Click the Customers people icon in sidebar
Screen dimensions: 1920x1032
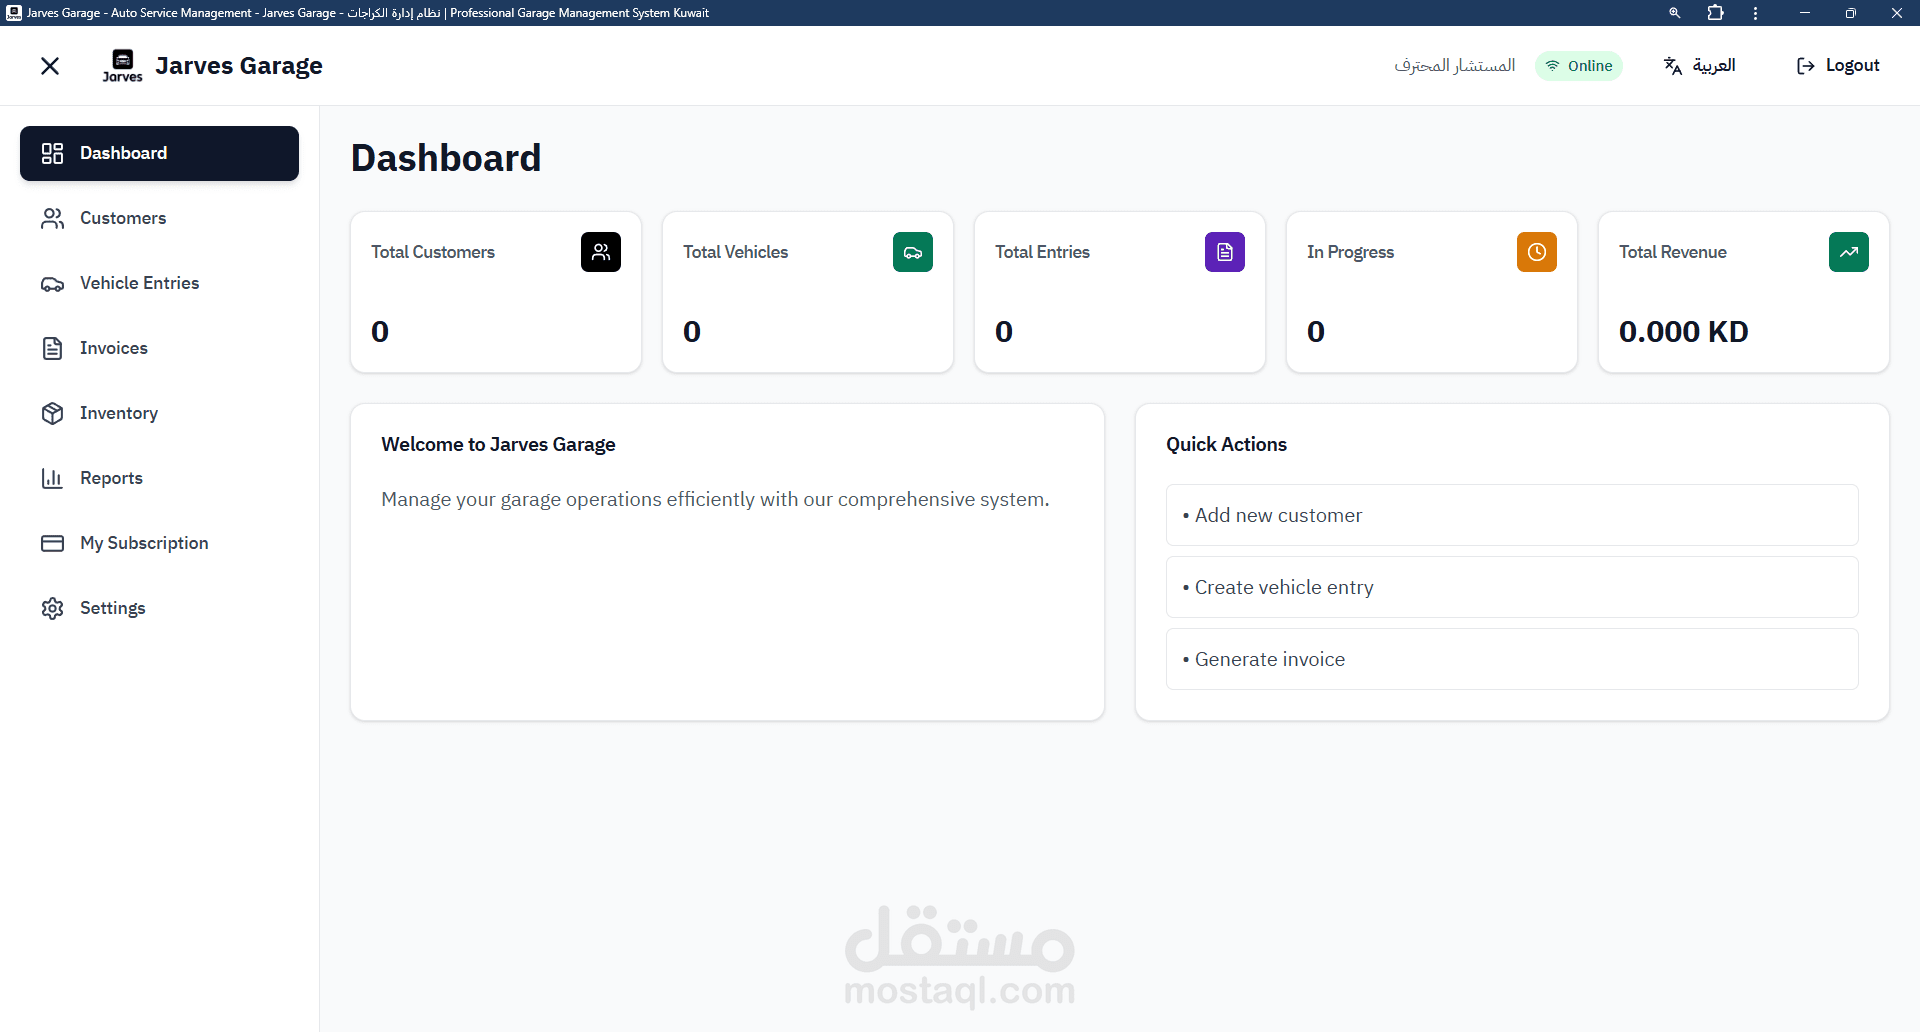click(x=52, y=218)
